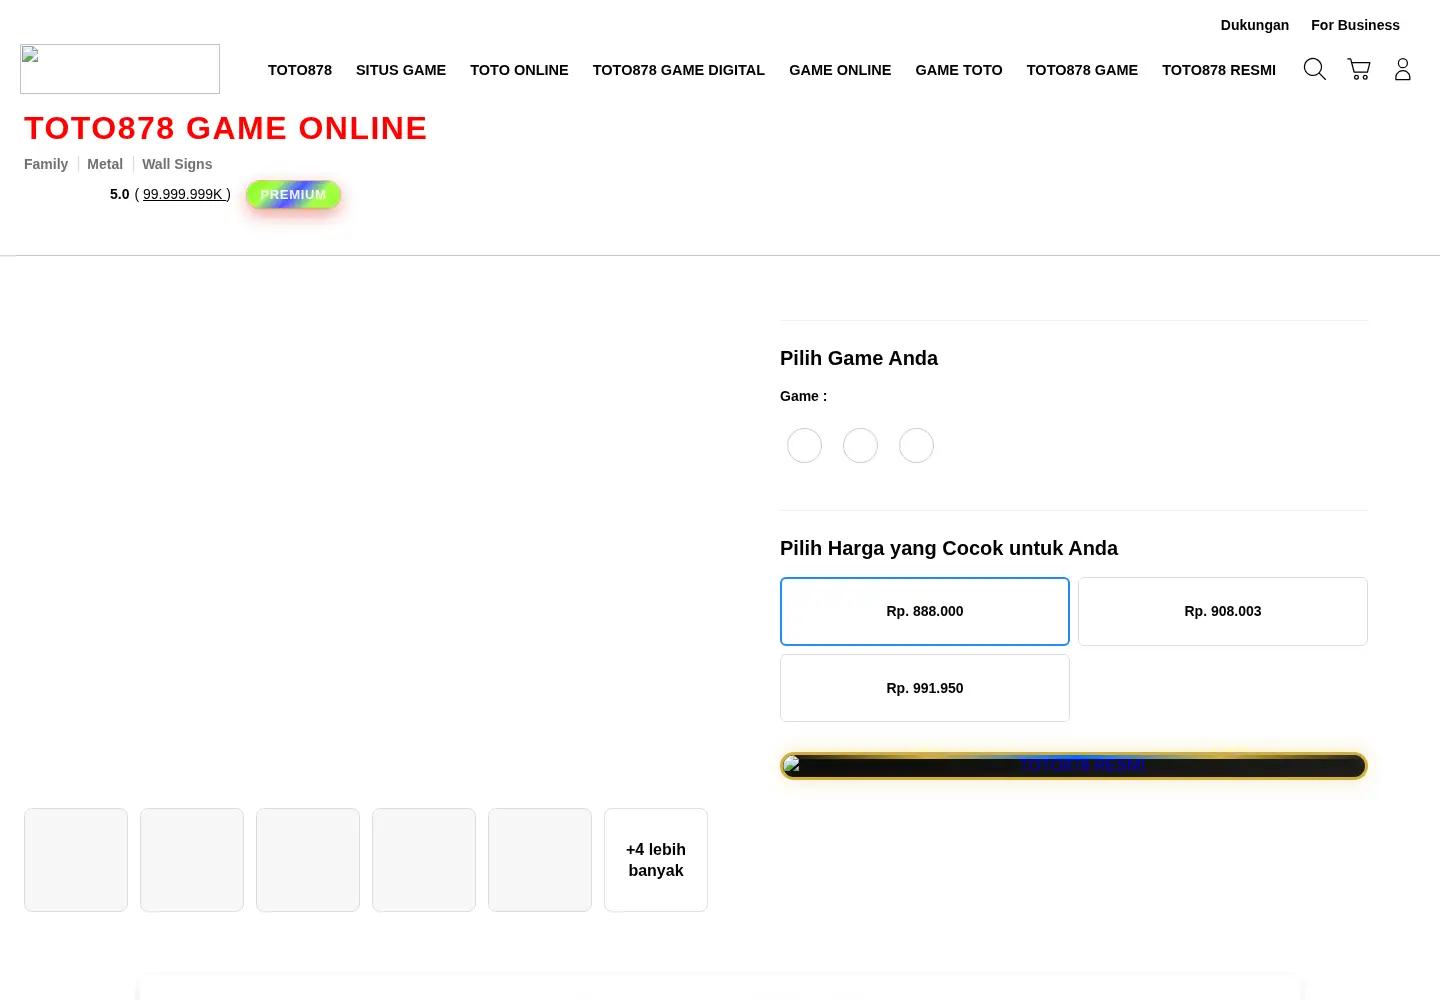Click the site logo image

pyautogui.click(x=120, y=69)
